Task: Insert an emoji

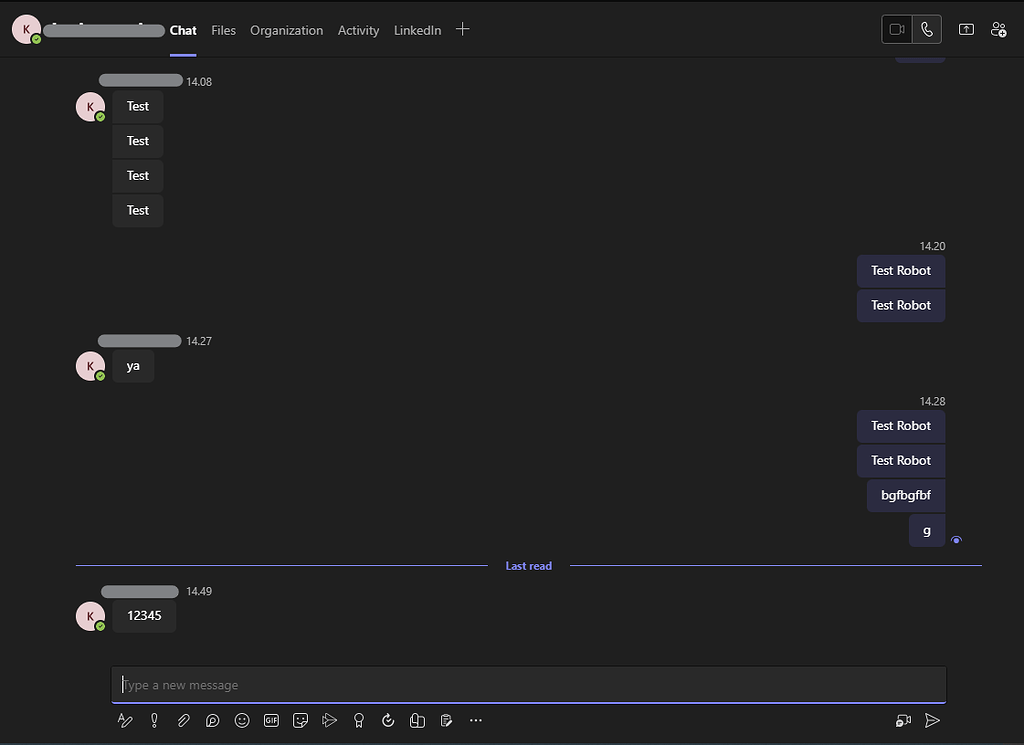Action: [x=242, y=720]
